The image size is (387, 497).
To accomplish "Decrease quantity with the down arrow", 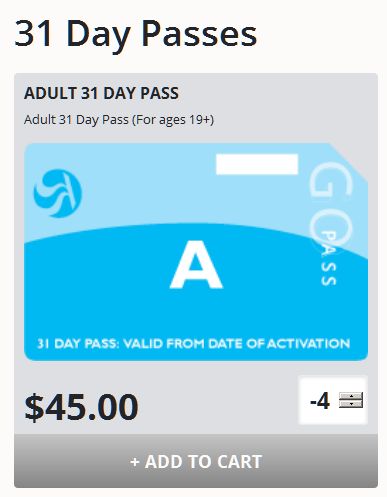I will click(351, 404).
